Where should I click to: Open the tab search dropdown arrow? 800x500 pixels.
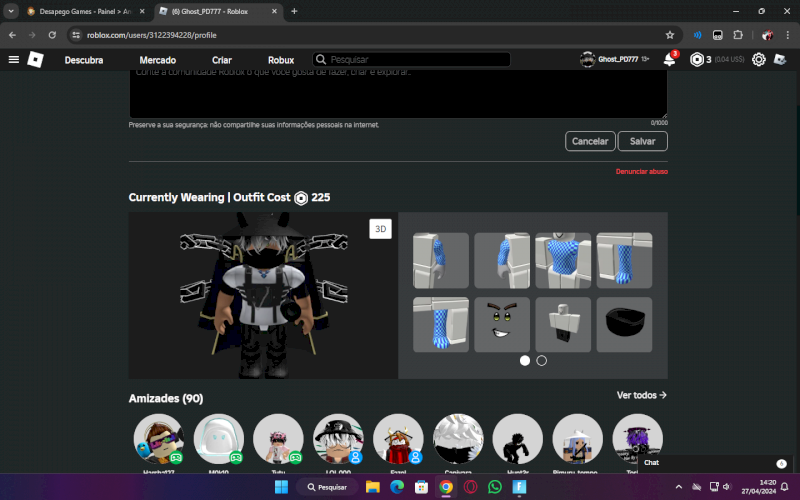pos(11,11)
